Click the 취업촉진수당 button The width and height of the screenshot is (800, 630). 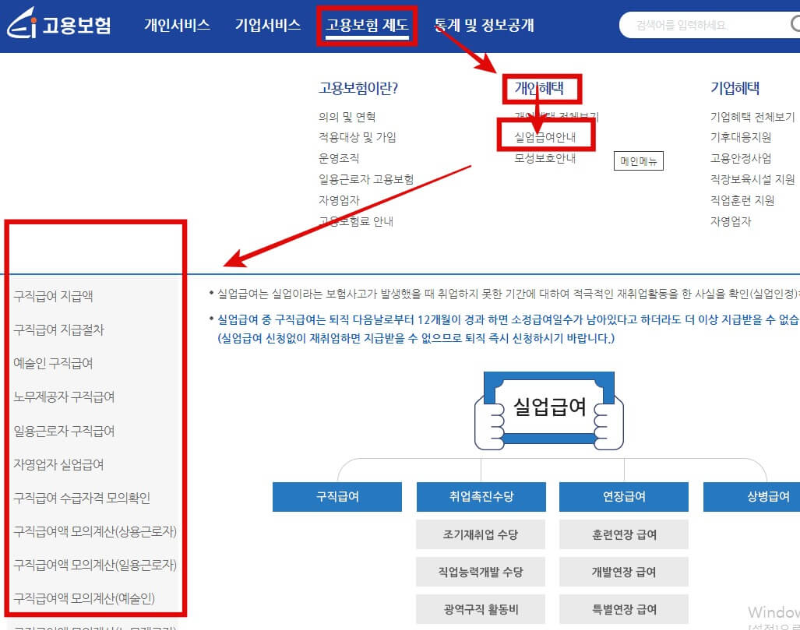tap(480, 497)
